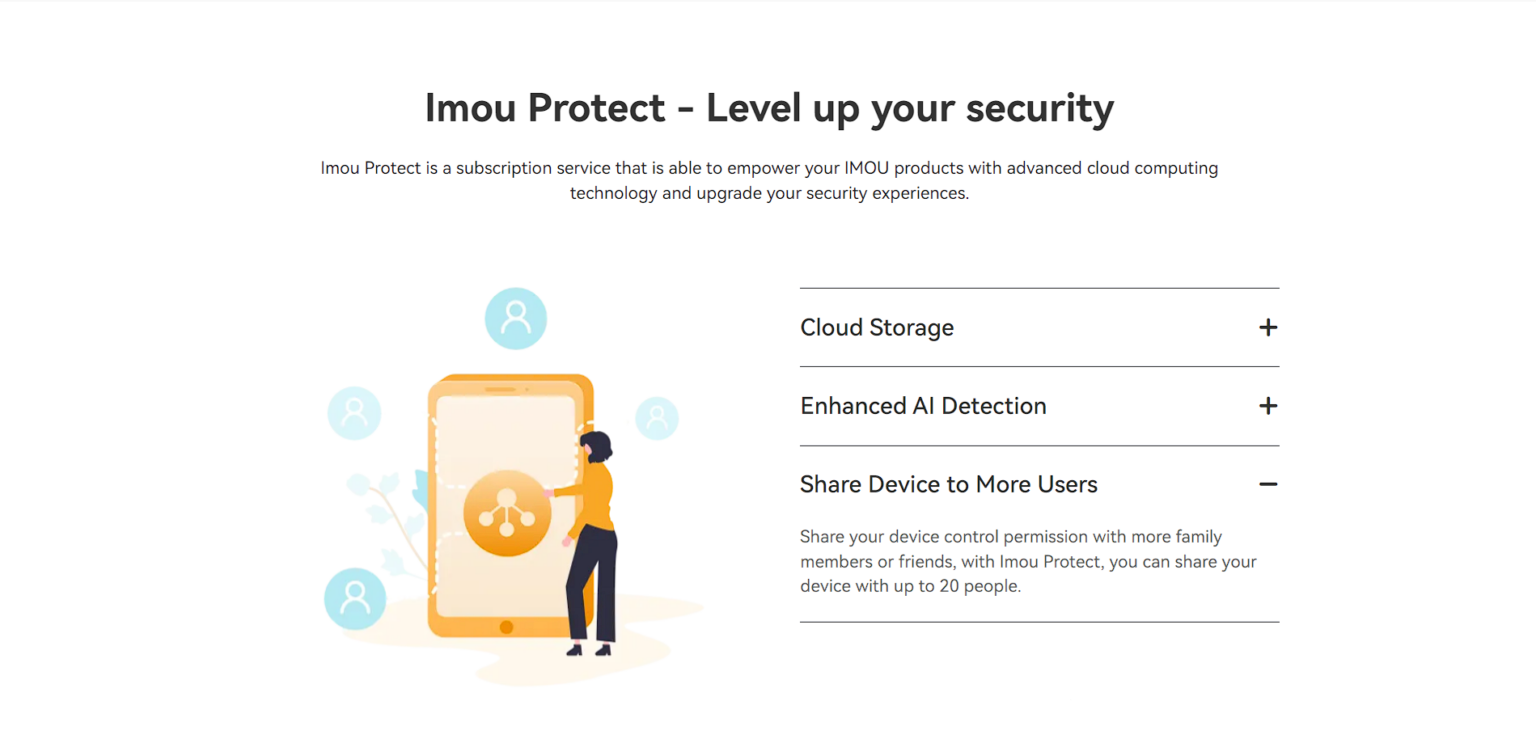Expand the Cloud Storage plus icon
The width and height of the screenshot is (1536, 743).
1268,327
